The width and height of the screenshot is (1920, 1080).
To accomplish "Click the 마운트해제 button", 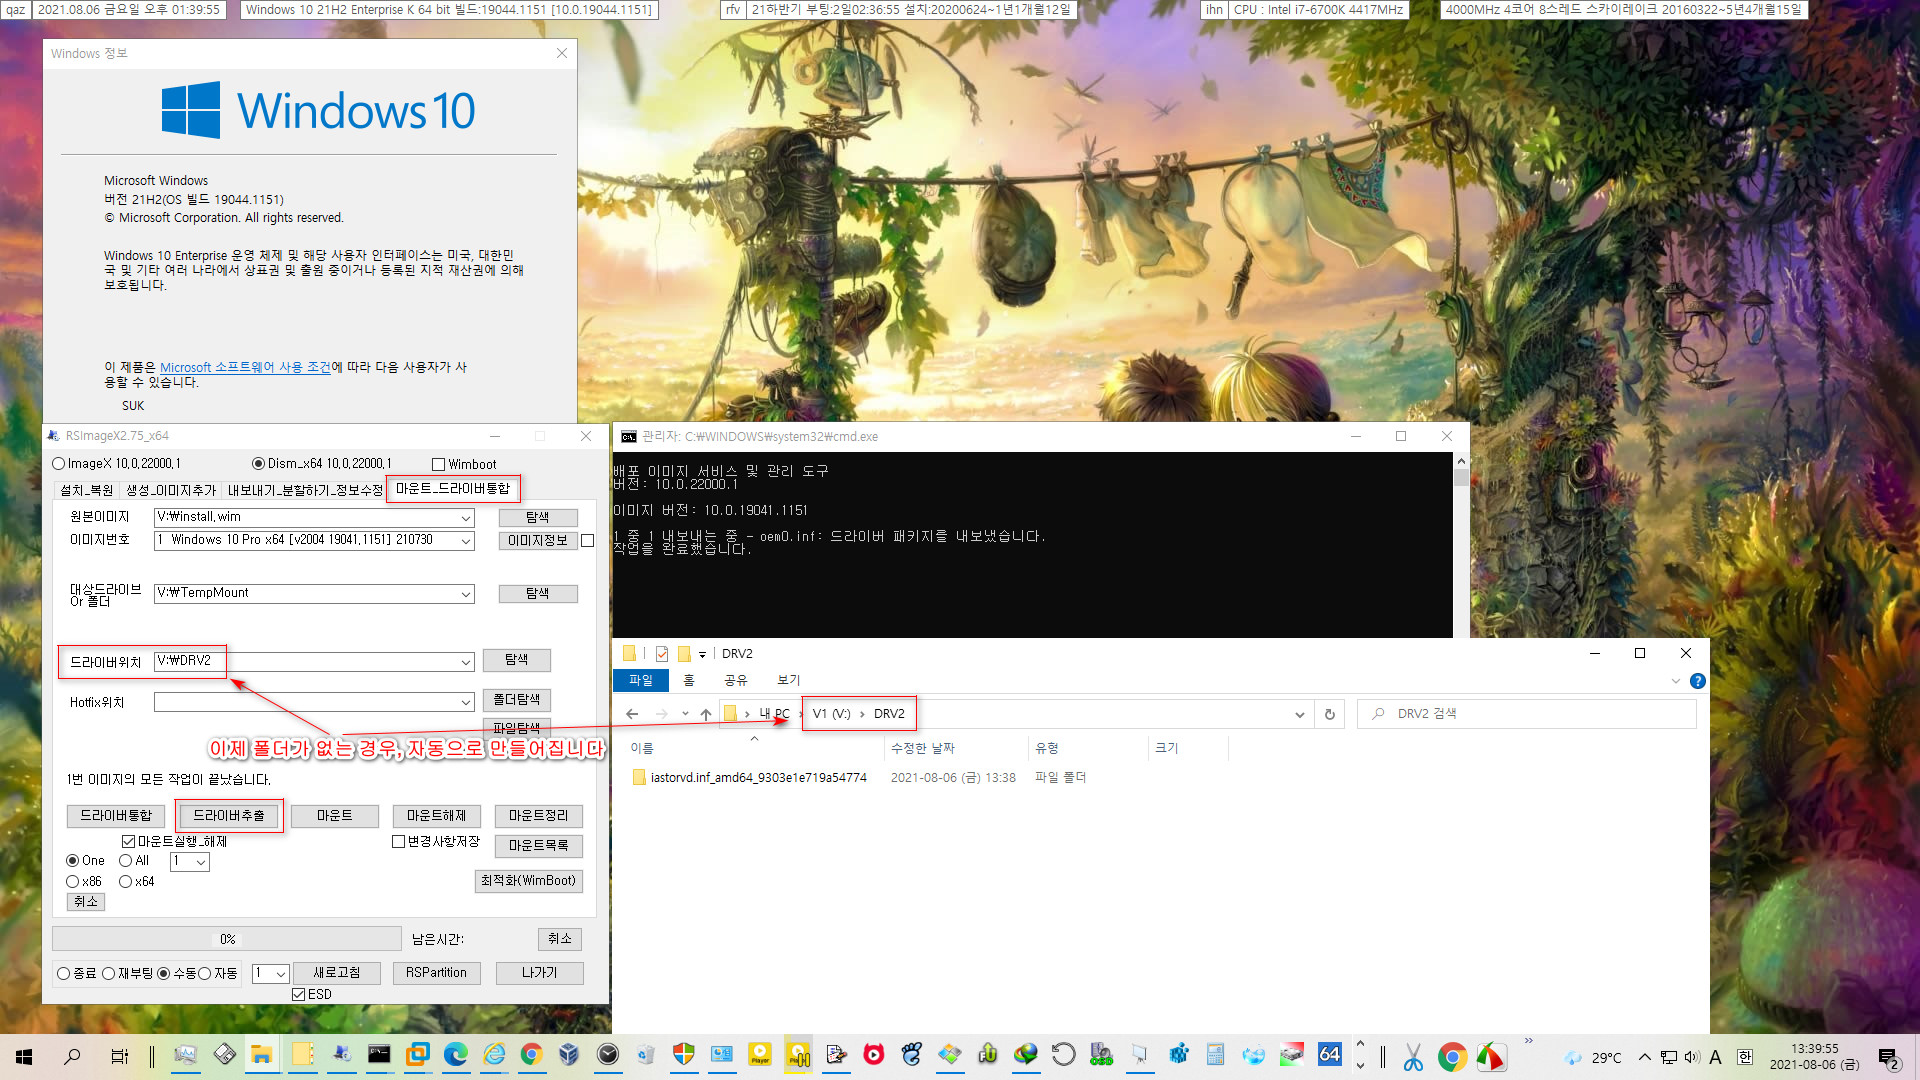I will (437, 816).
